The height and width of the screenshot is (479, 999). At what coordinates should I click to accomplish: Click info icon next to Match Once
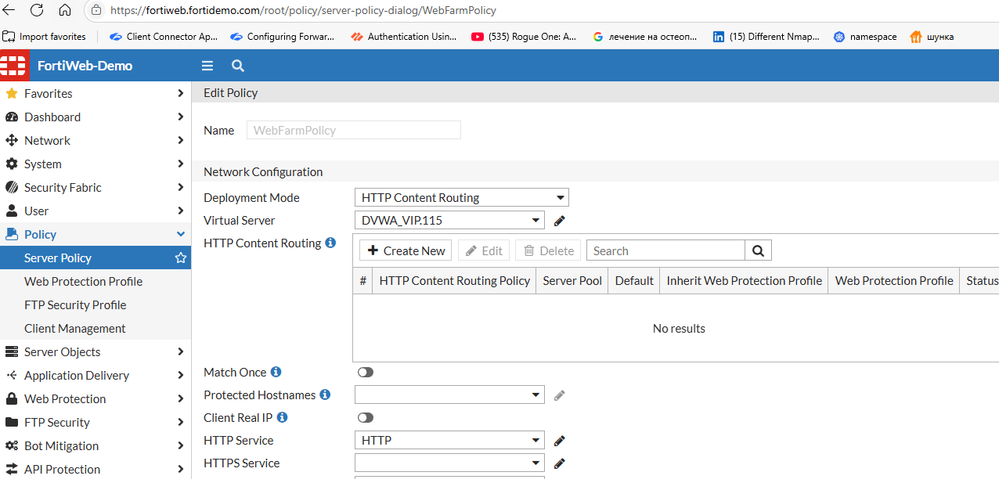[x=276, y=372]
